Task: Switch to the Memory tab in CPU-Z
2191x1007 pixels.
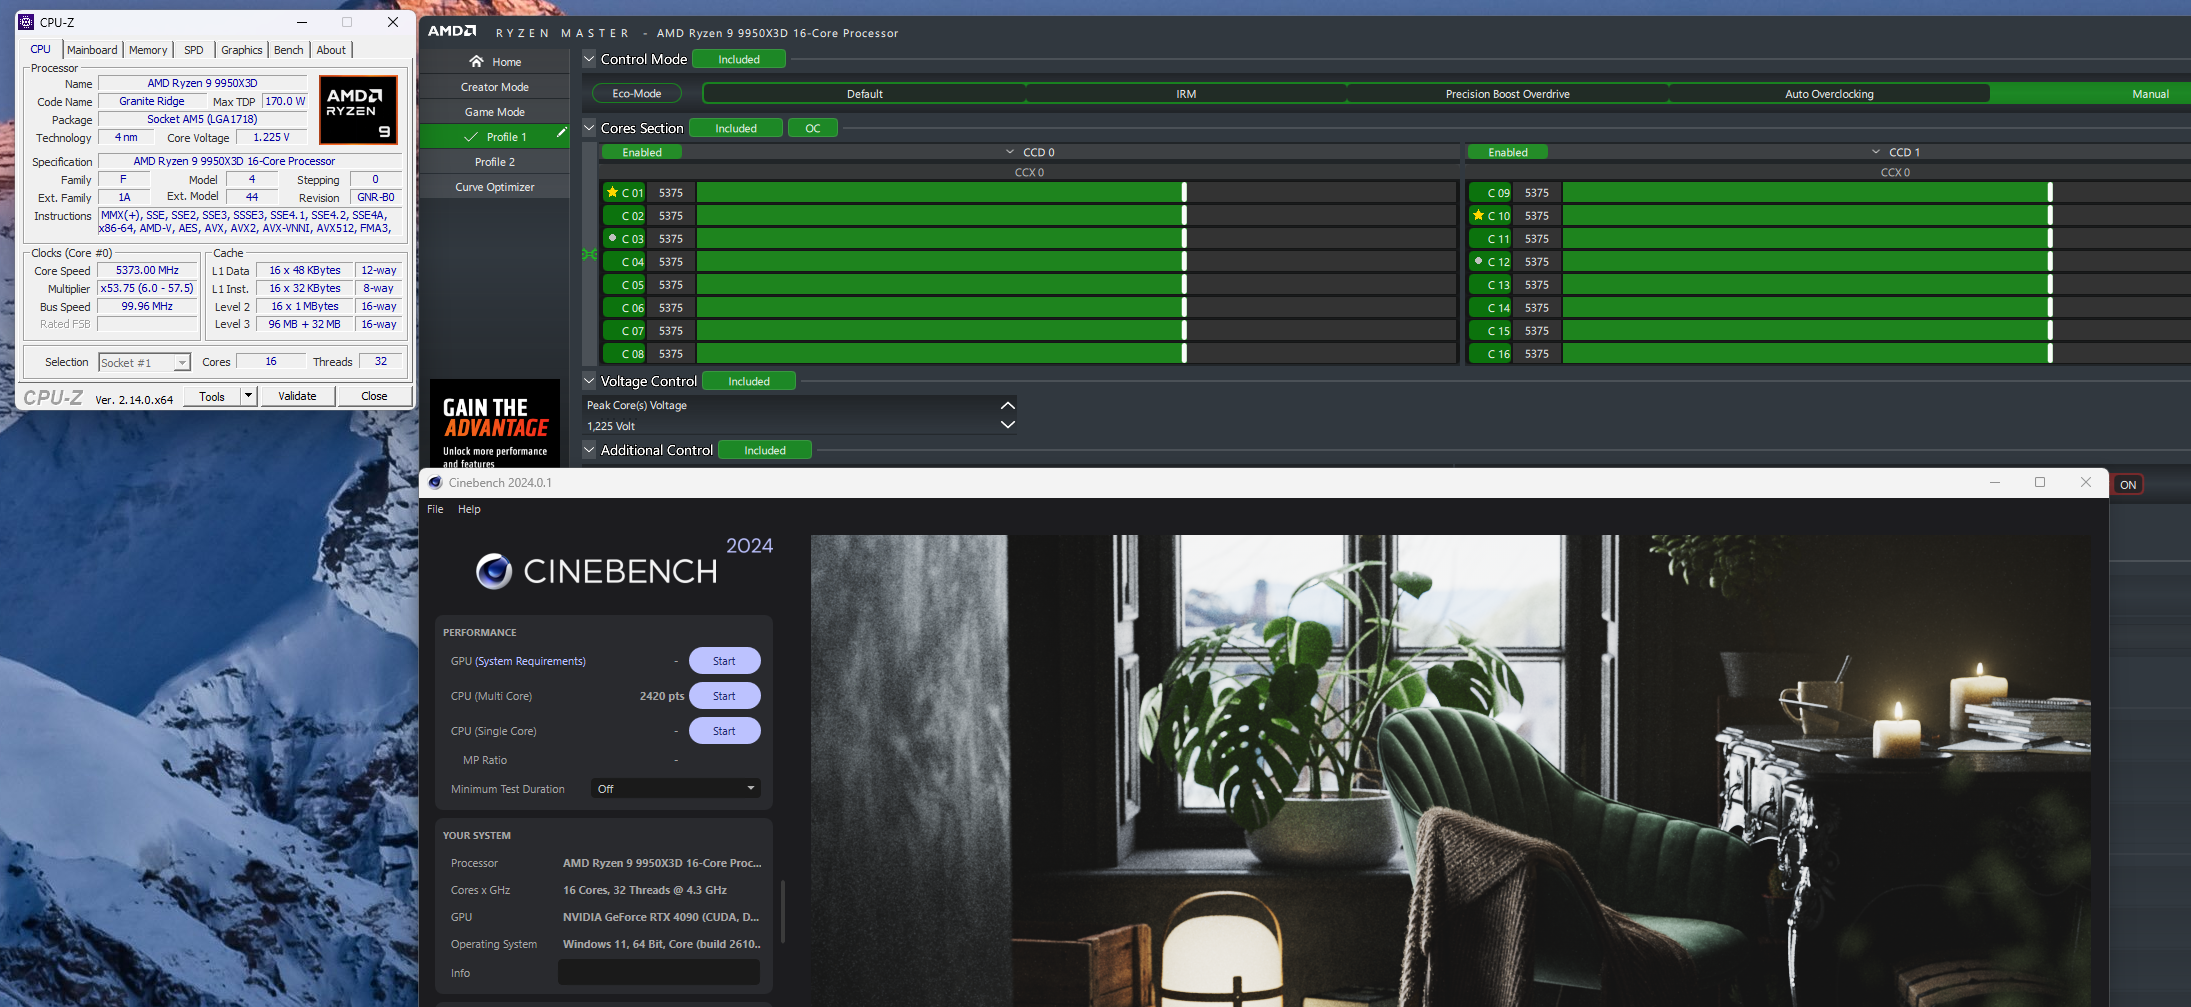Action: [x=148, y=50]
